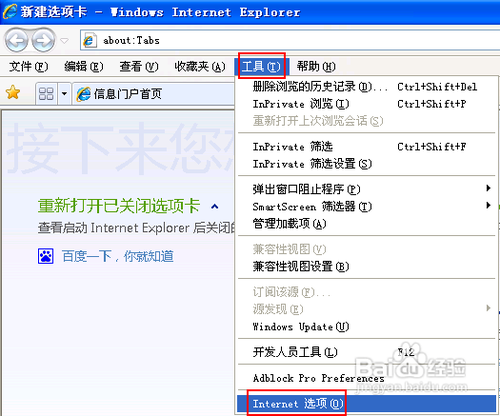Switch to the 信息门户首页 tab
This screenshot has width=500, height=416.
[x=154, y=94]
